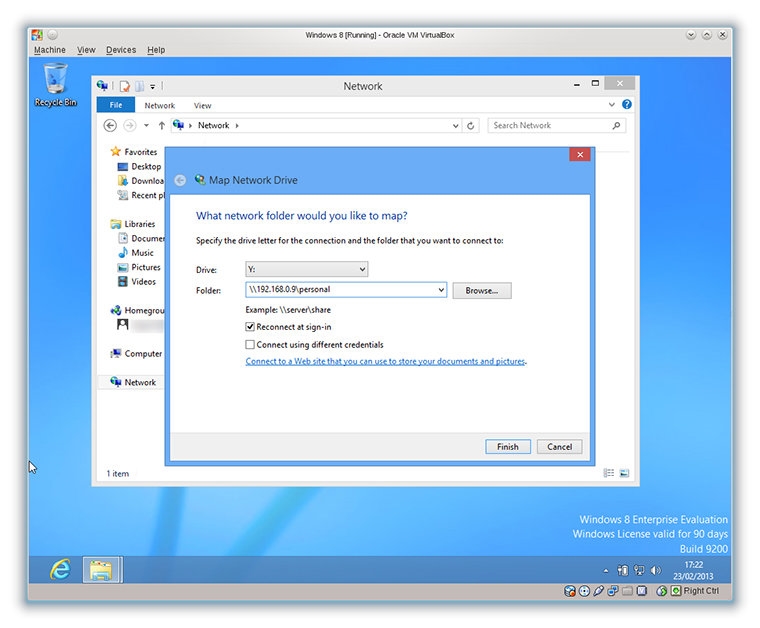This screenshot has height=628, width=760.
Task: Open File Explorer from the taskbar
Action: pos(101,570)
